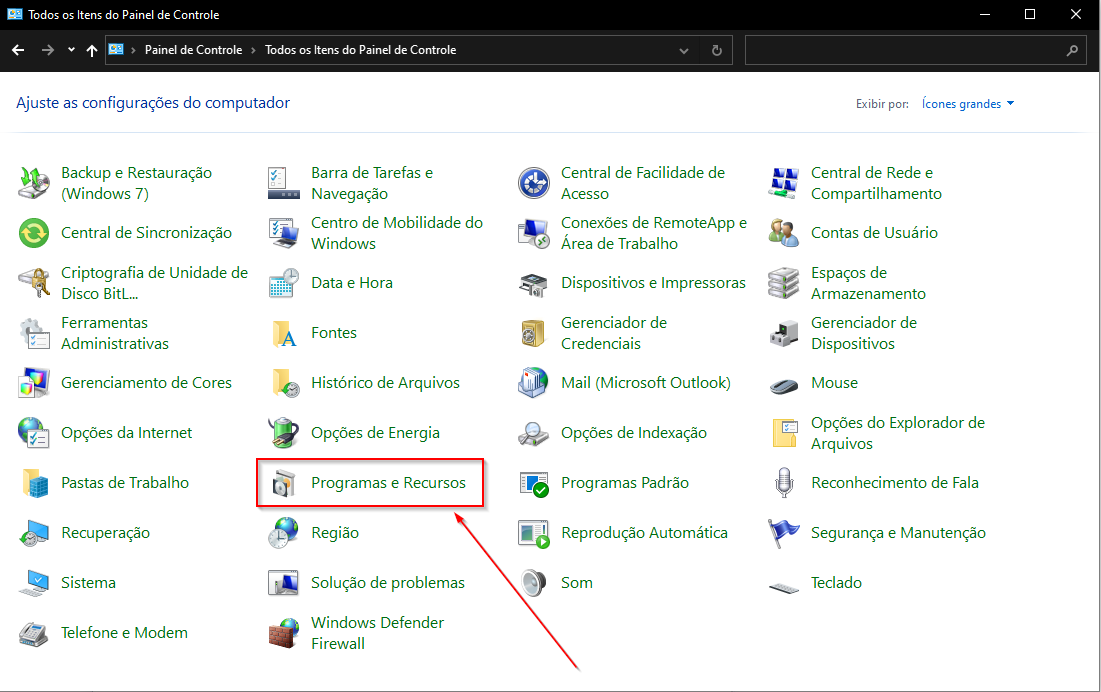This screenshot has width=1101, height=692.
Task: Click the Som link text
Action: 576,583
